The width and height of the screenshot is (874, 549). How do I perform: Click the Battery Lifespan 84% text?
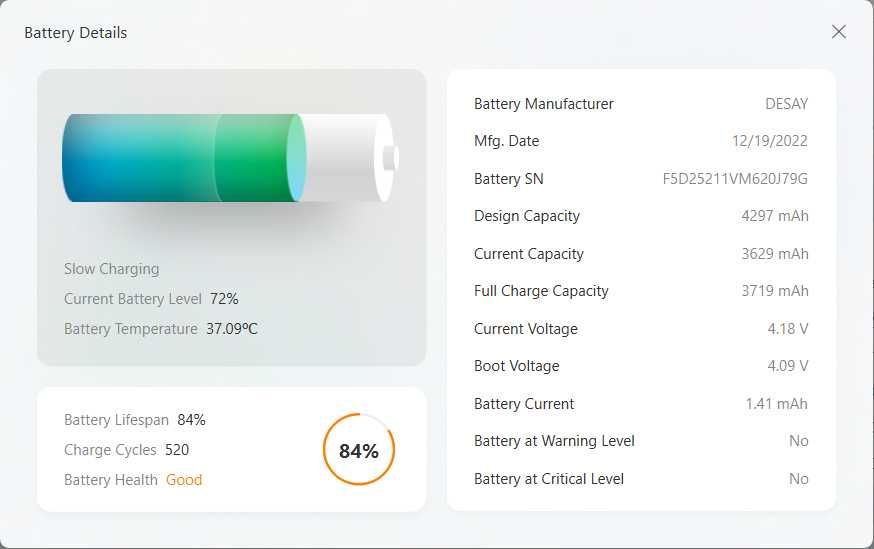click(191, 420)
